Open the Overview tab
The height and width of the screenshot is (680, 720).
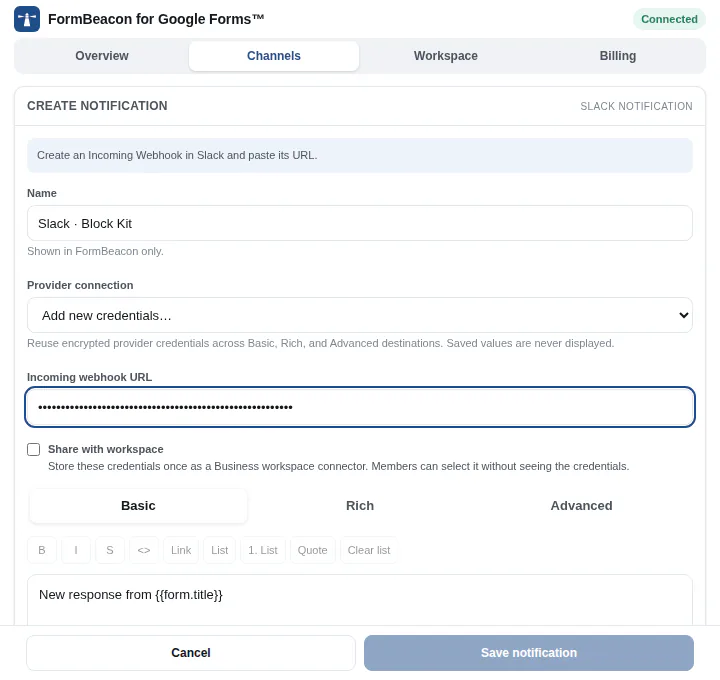pyautogui.click(x=102, y=56)
